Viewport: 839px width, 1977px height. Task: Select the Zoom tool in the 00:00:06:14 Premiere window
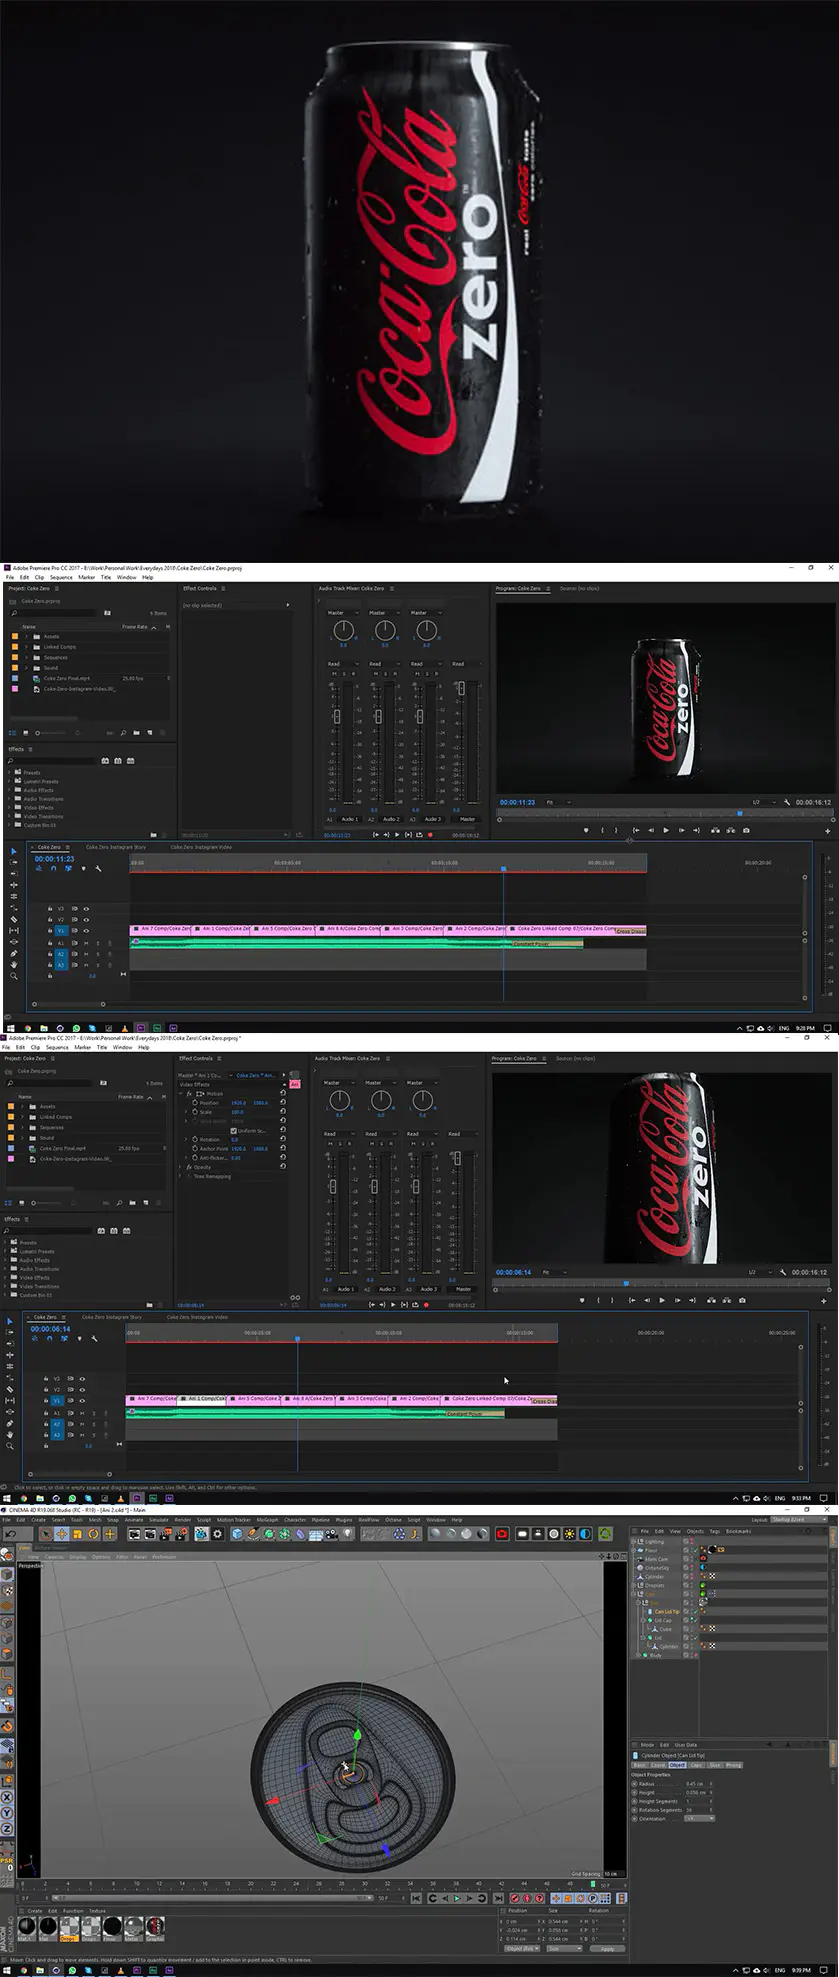pyautogui.click(x=10, y=1446)
